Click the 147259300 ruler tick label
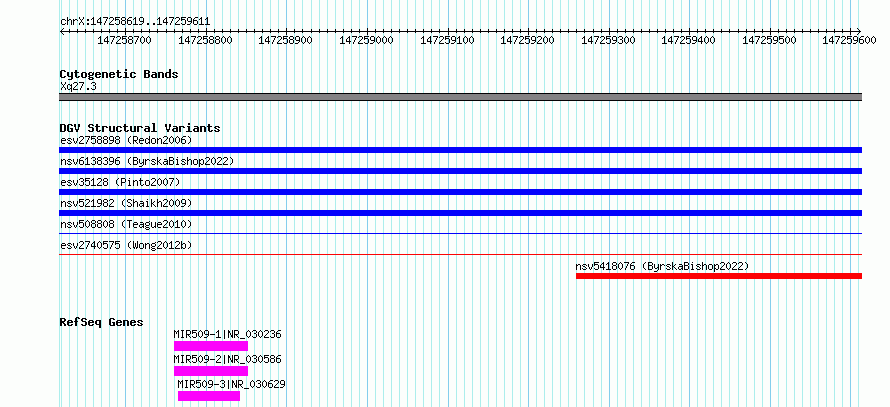This screenshot has width=890, height=407. click(x=608, y=40)
